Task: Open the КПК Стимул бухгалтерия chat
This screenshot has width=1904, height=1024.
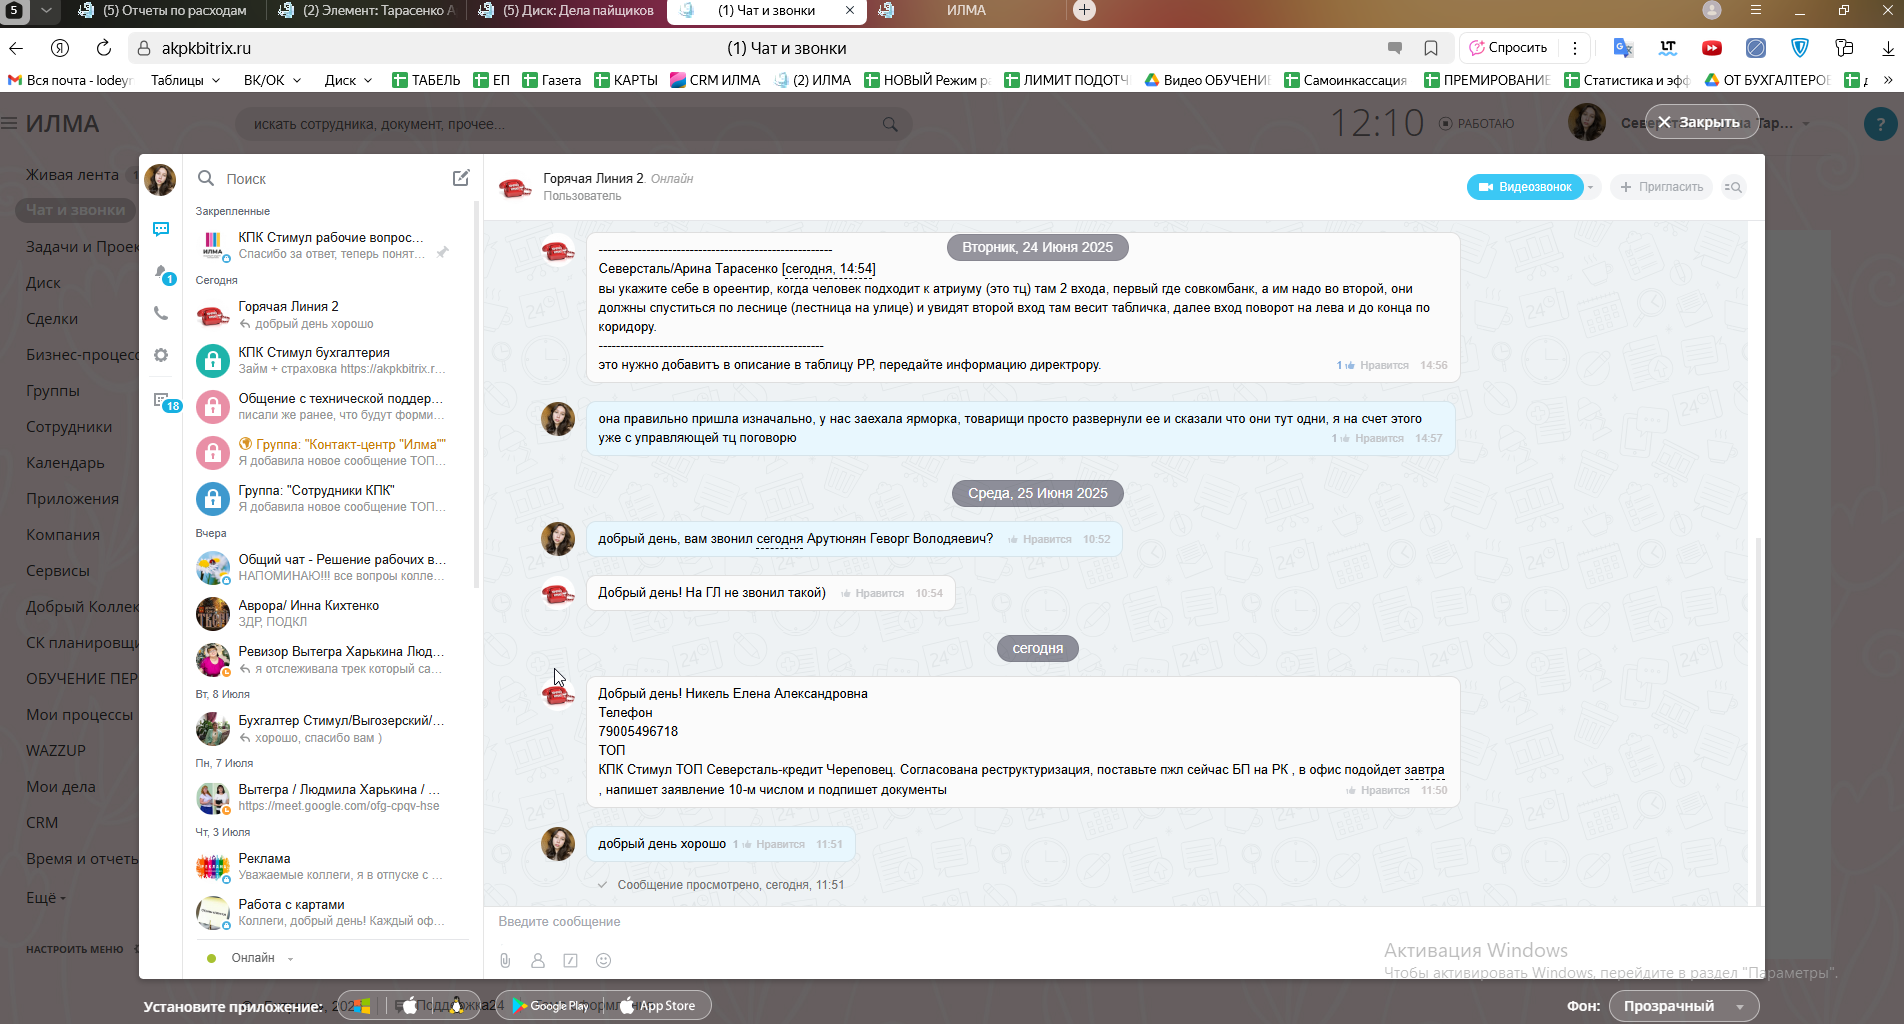Action: [x=329, y=360]
